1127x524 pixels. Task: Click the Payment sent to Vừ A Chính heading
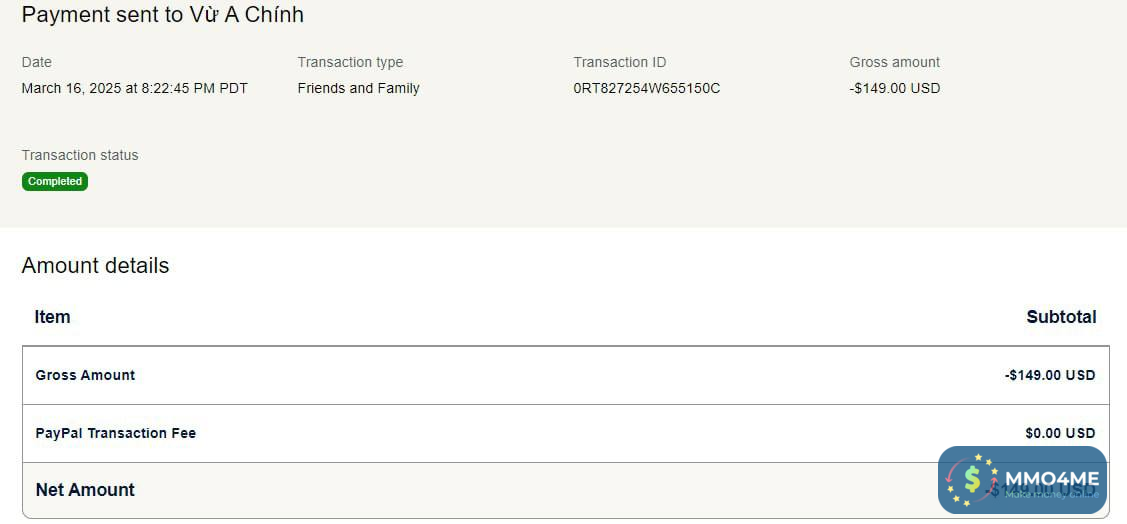coord(162,15)
